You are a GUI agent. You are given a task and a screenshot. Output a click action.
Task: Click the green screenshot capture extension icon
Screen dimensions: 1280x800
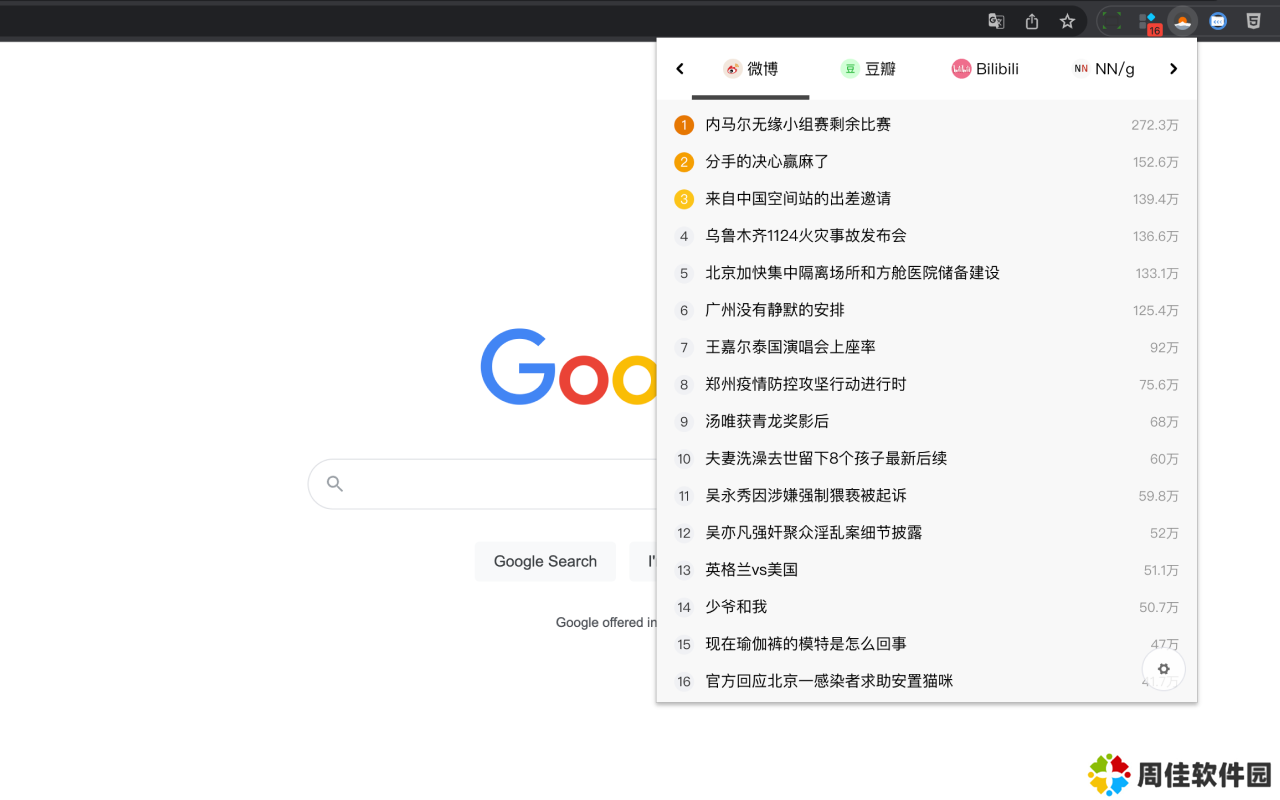(x=1112, y=21)
